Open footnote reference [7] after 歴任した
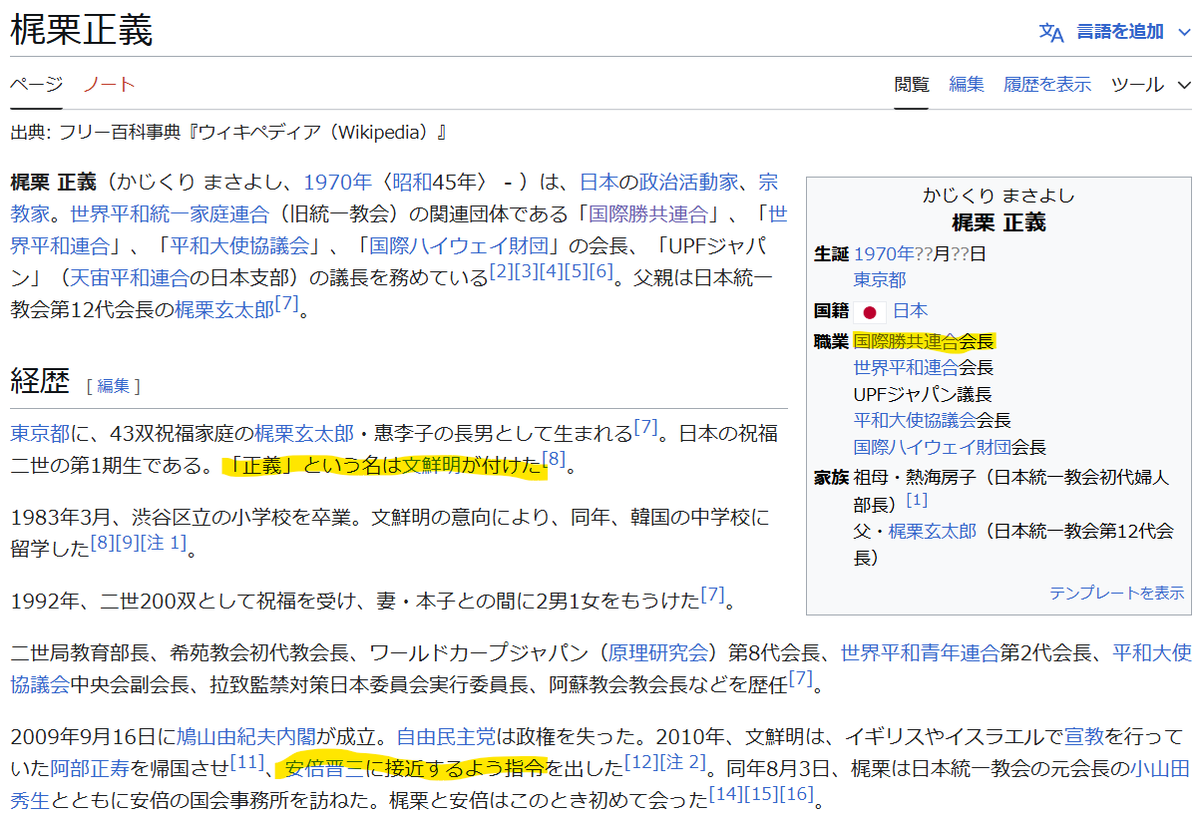 pyautogui.click(x=800, y=679)
